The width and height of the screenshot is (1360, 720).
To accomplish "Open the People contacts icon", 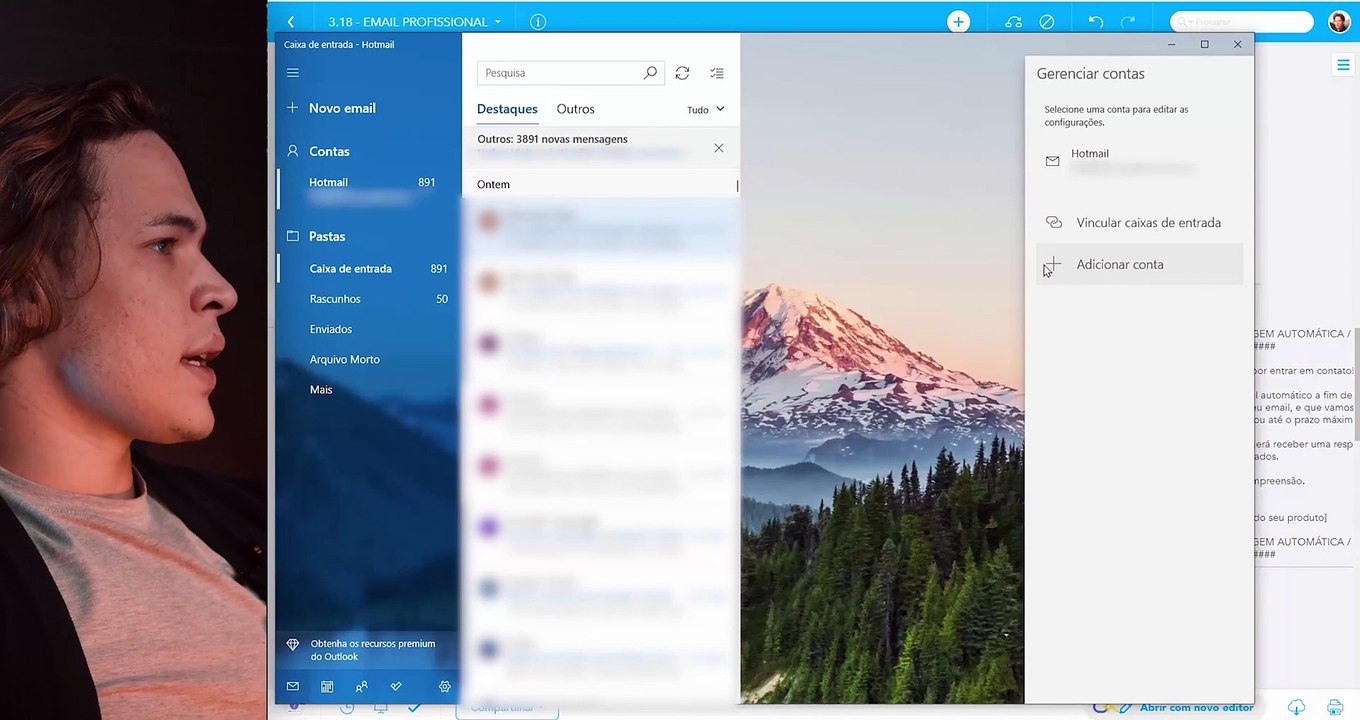I will pos(362,687).
